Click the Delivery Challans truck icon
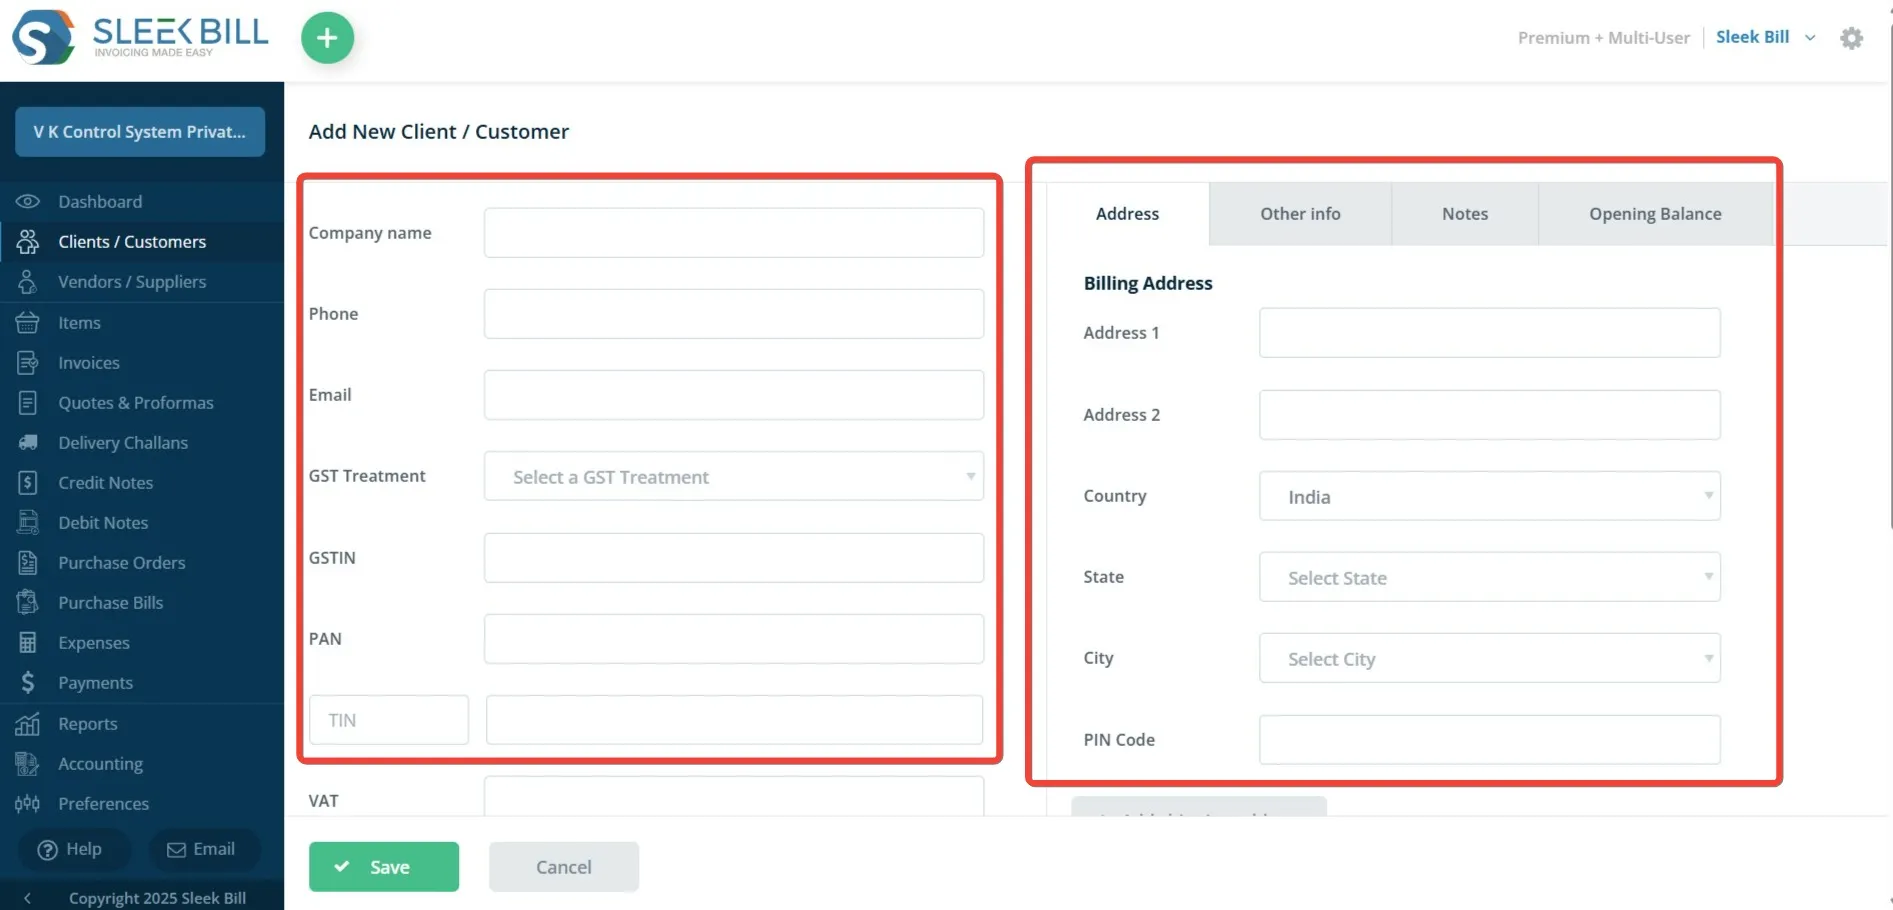 coord(28,442)
